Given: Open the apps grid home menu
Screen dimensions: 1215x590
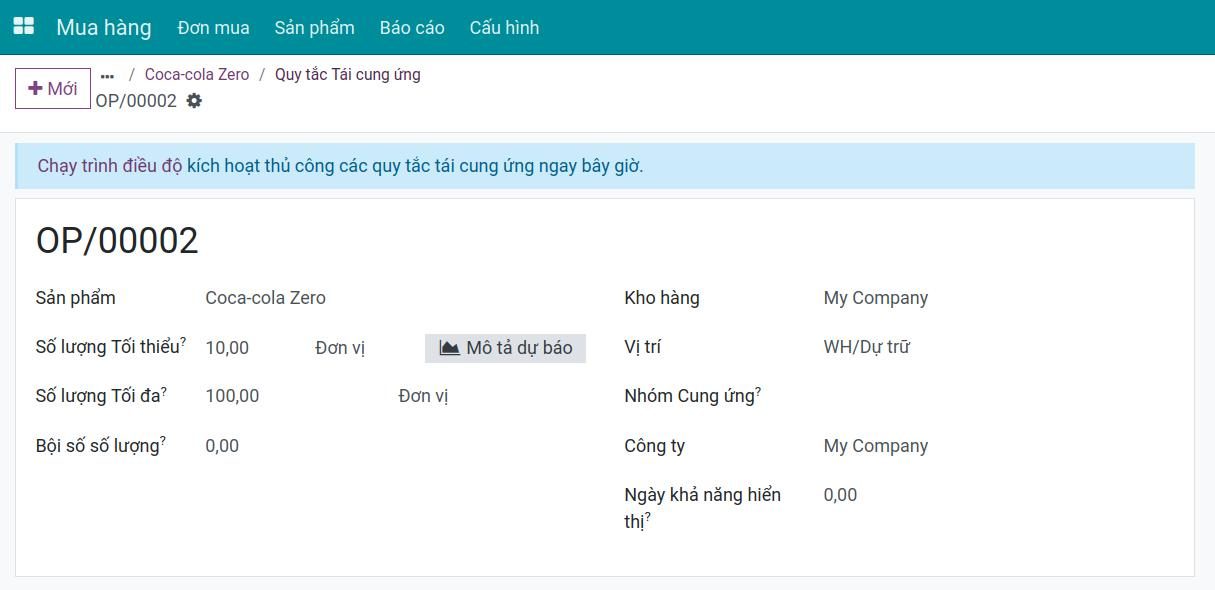Looking at the screenshot, I should [x=23, y=27].
